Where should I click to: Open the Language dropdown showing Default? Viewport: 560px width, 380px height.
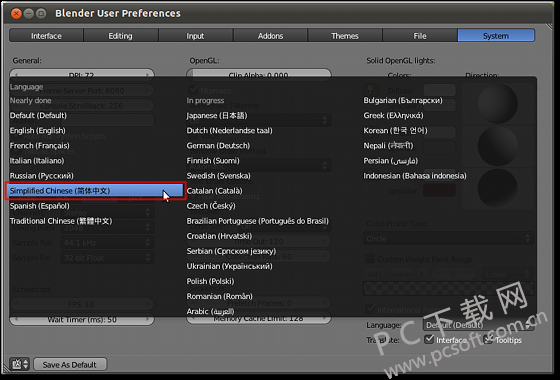coord(479,325)
